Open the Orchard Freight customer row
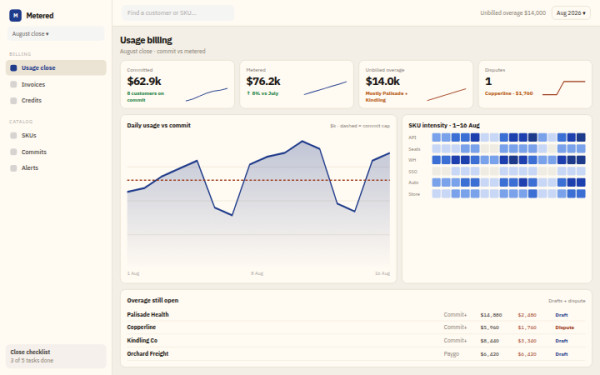The height and width of the screenshot is (375, 600). pos(356,354)
